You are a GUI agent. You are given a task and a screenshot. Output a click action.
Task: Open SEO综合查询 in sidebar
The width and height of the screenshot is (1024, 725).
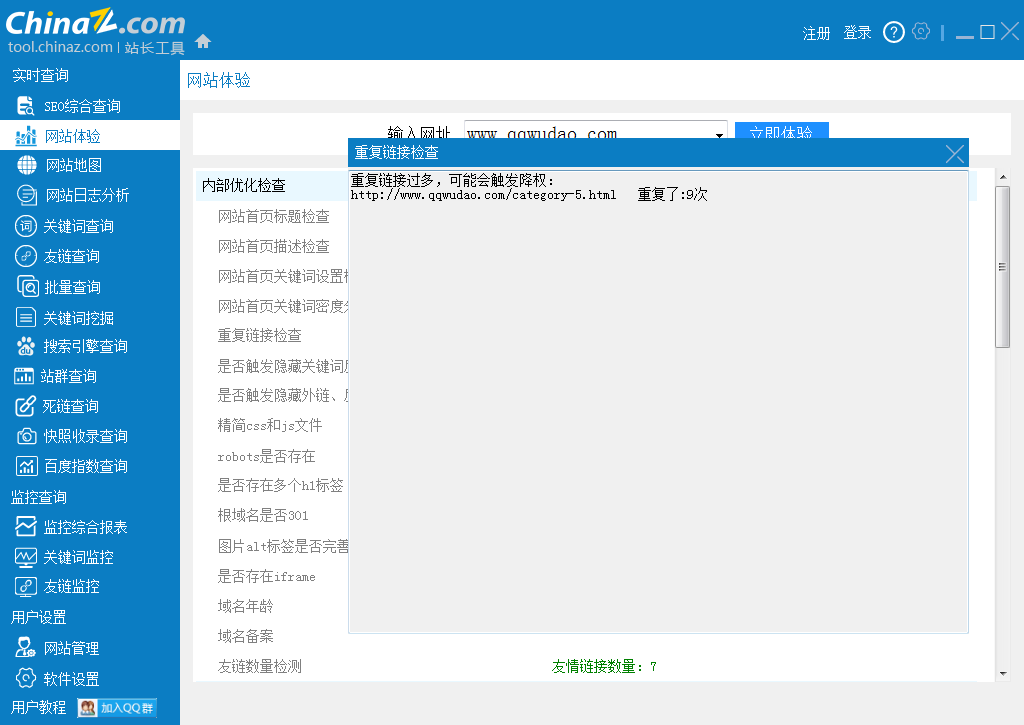(81, 106)
